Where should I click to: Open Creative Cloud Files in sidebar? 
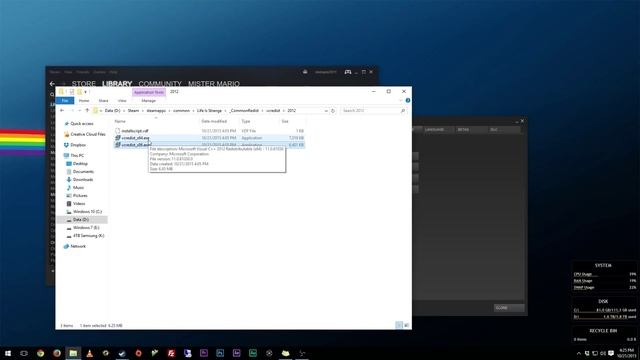[88, 134]
